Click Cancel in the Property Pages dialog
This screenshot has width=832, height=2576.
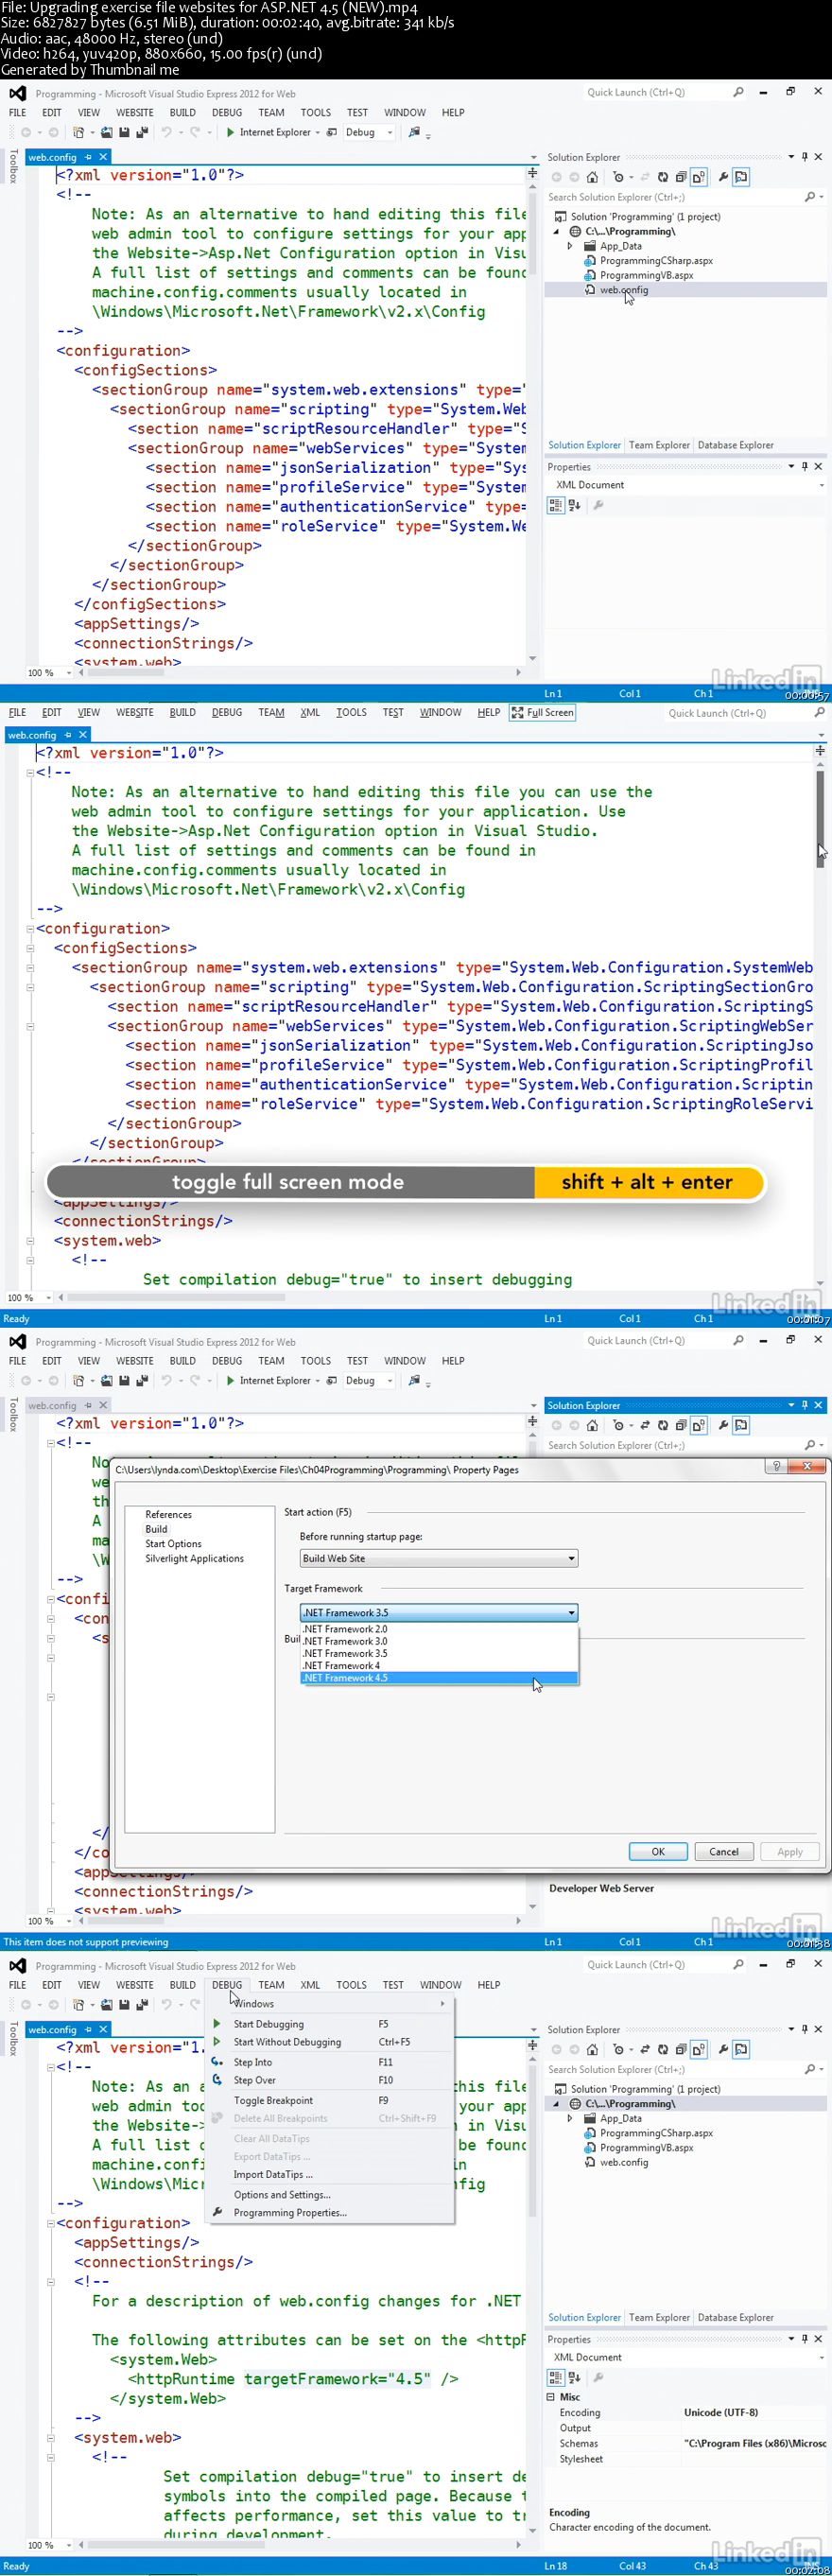coord(724,1851)
